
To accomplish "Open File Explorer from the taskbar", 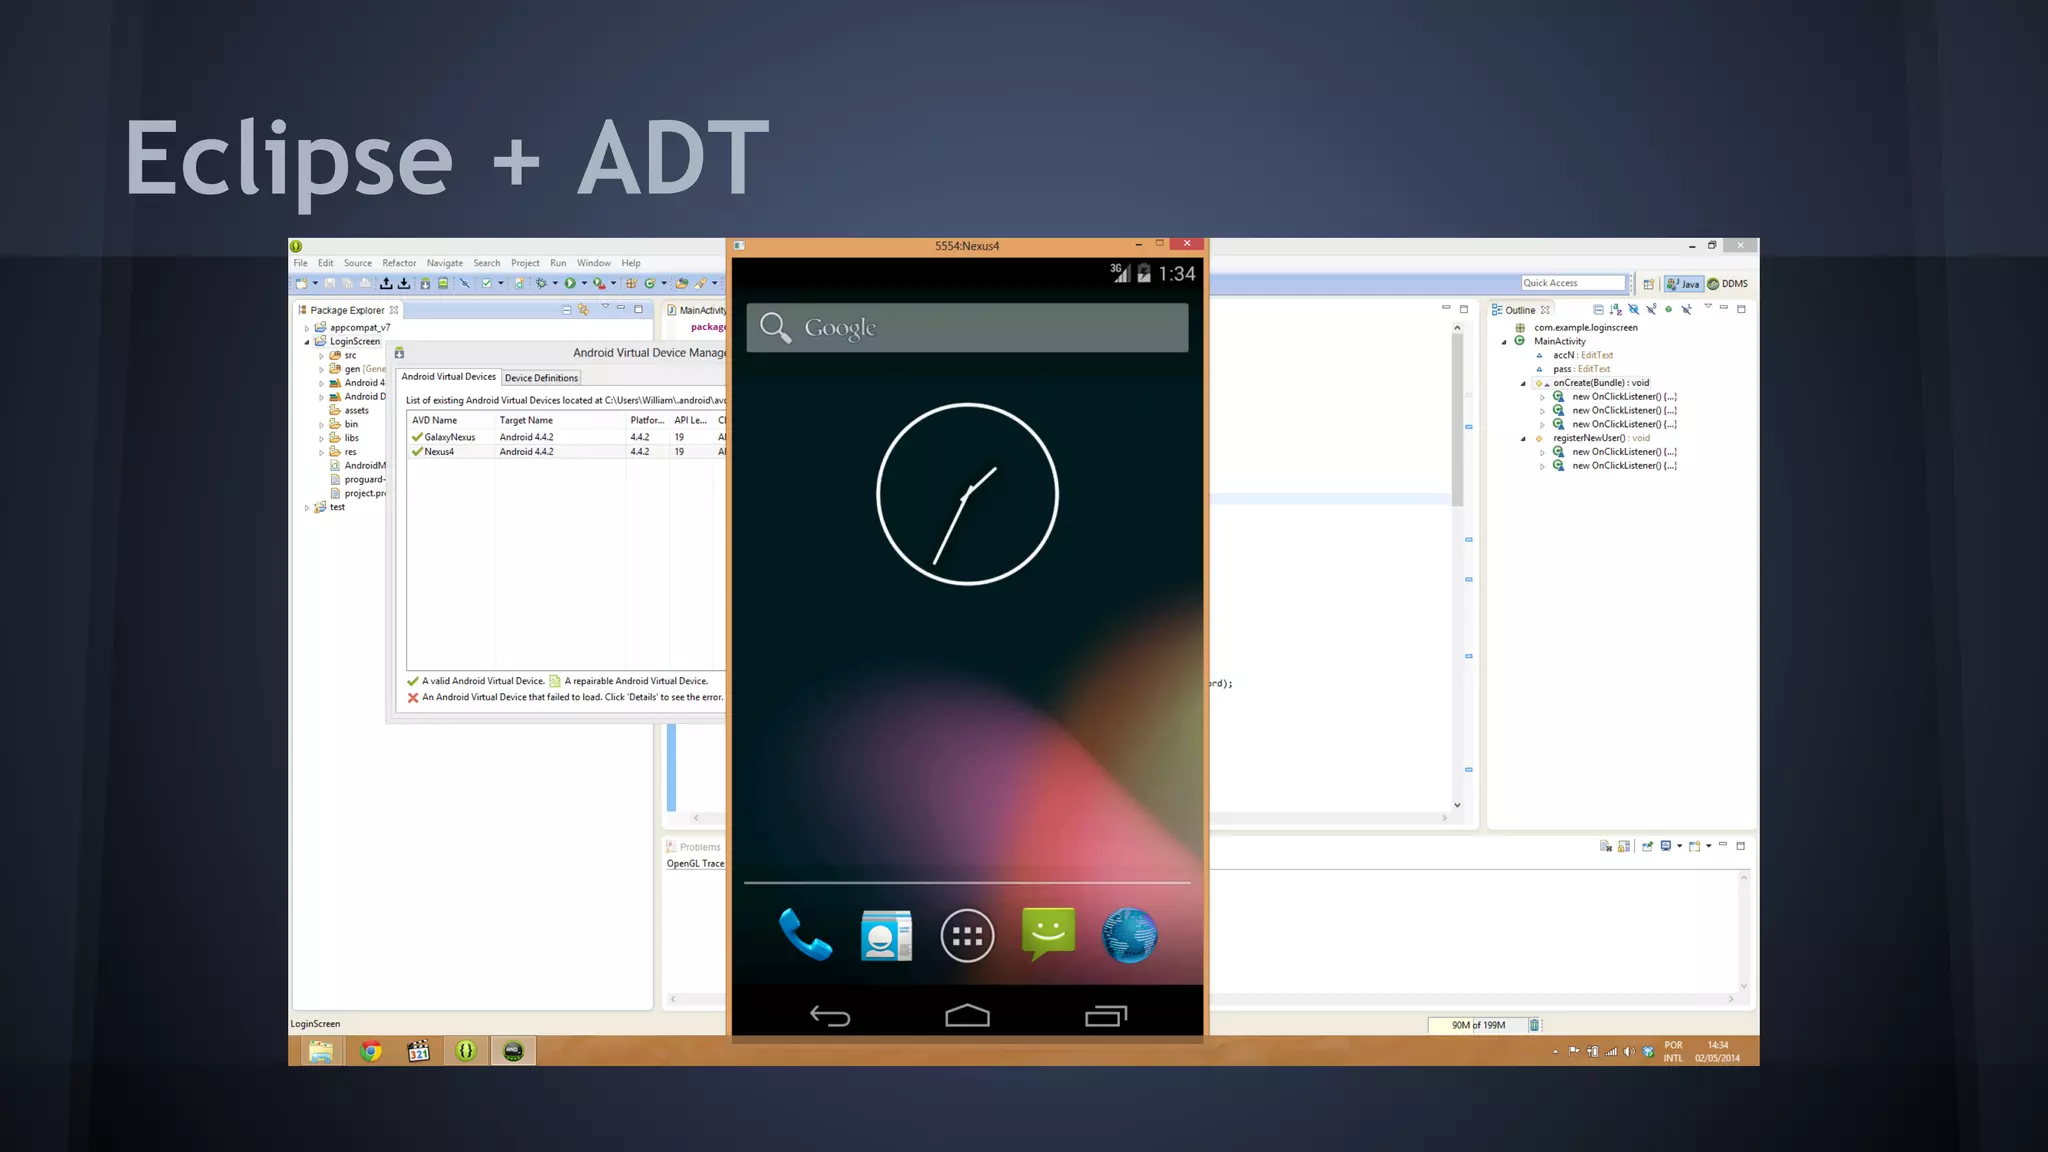I will pos(321,1051).
